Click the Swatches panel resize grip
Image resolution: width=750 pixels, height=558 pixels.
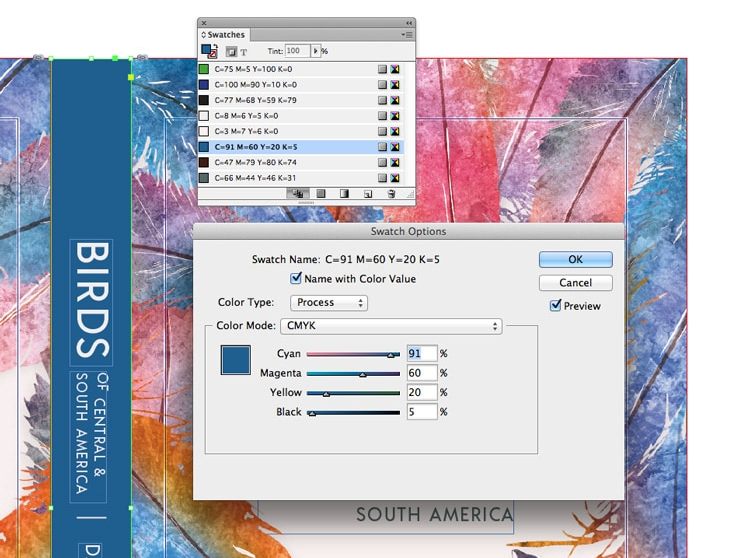(410, 195)
